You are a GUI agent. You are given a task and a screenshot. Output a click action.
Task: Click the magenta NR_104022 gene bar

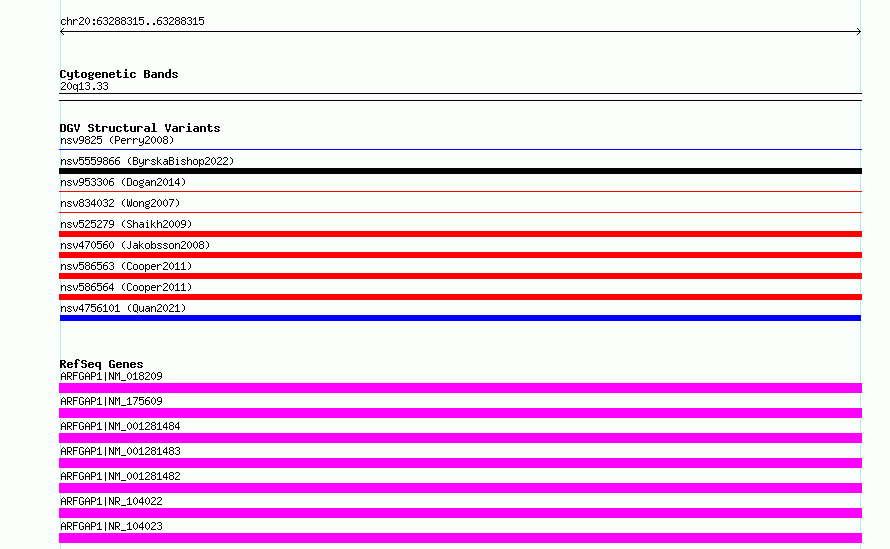click(x=460, y=513)
